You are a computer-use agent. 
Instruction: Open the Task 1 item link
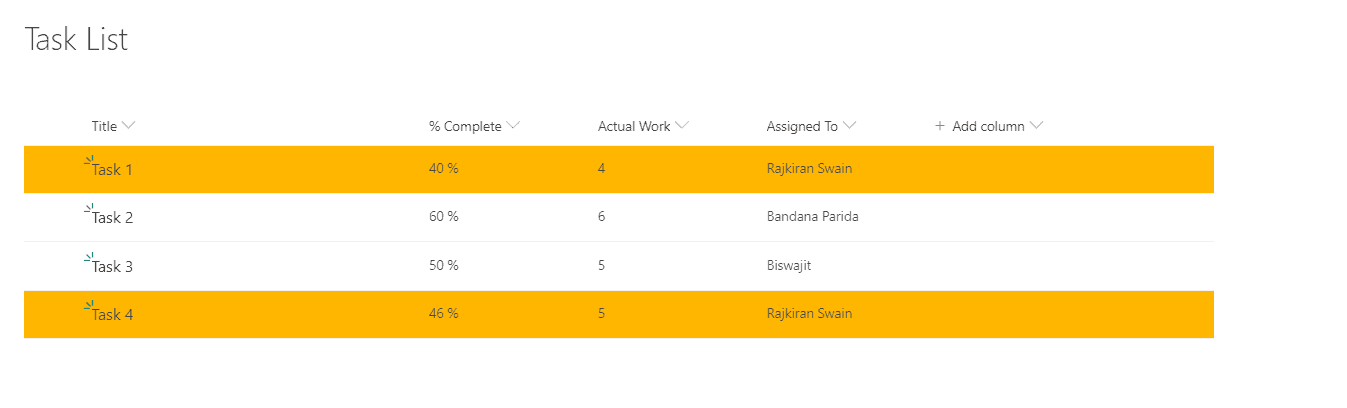112,170
